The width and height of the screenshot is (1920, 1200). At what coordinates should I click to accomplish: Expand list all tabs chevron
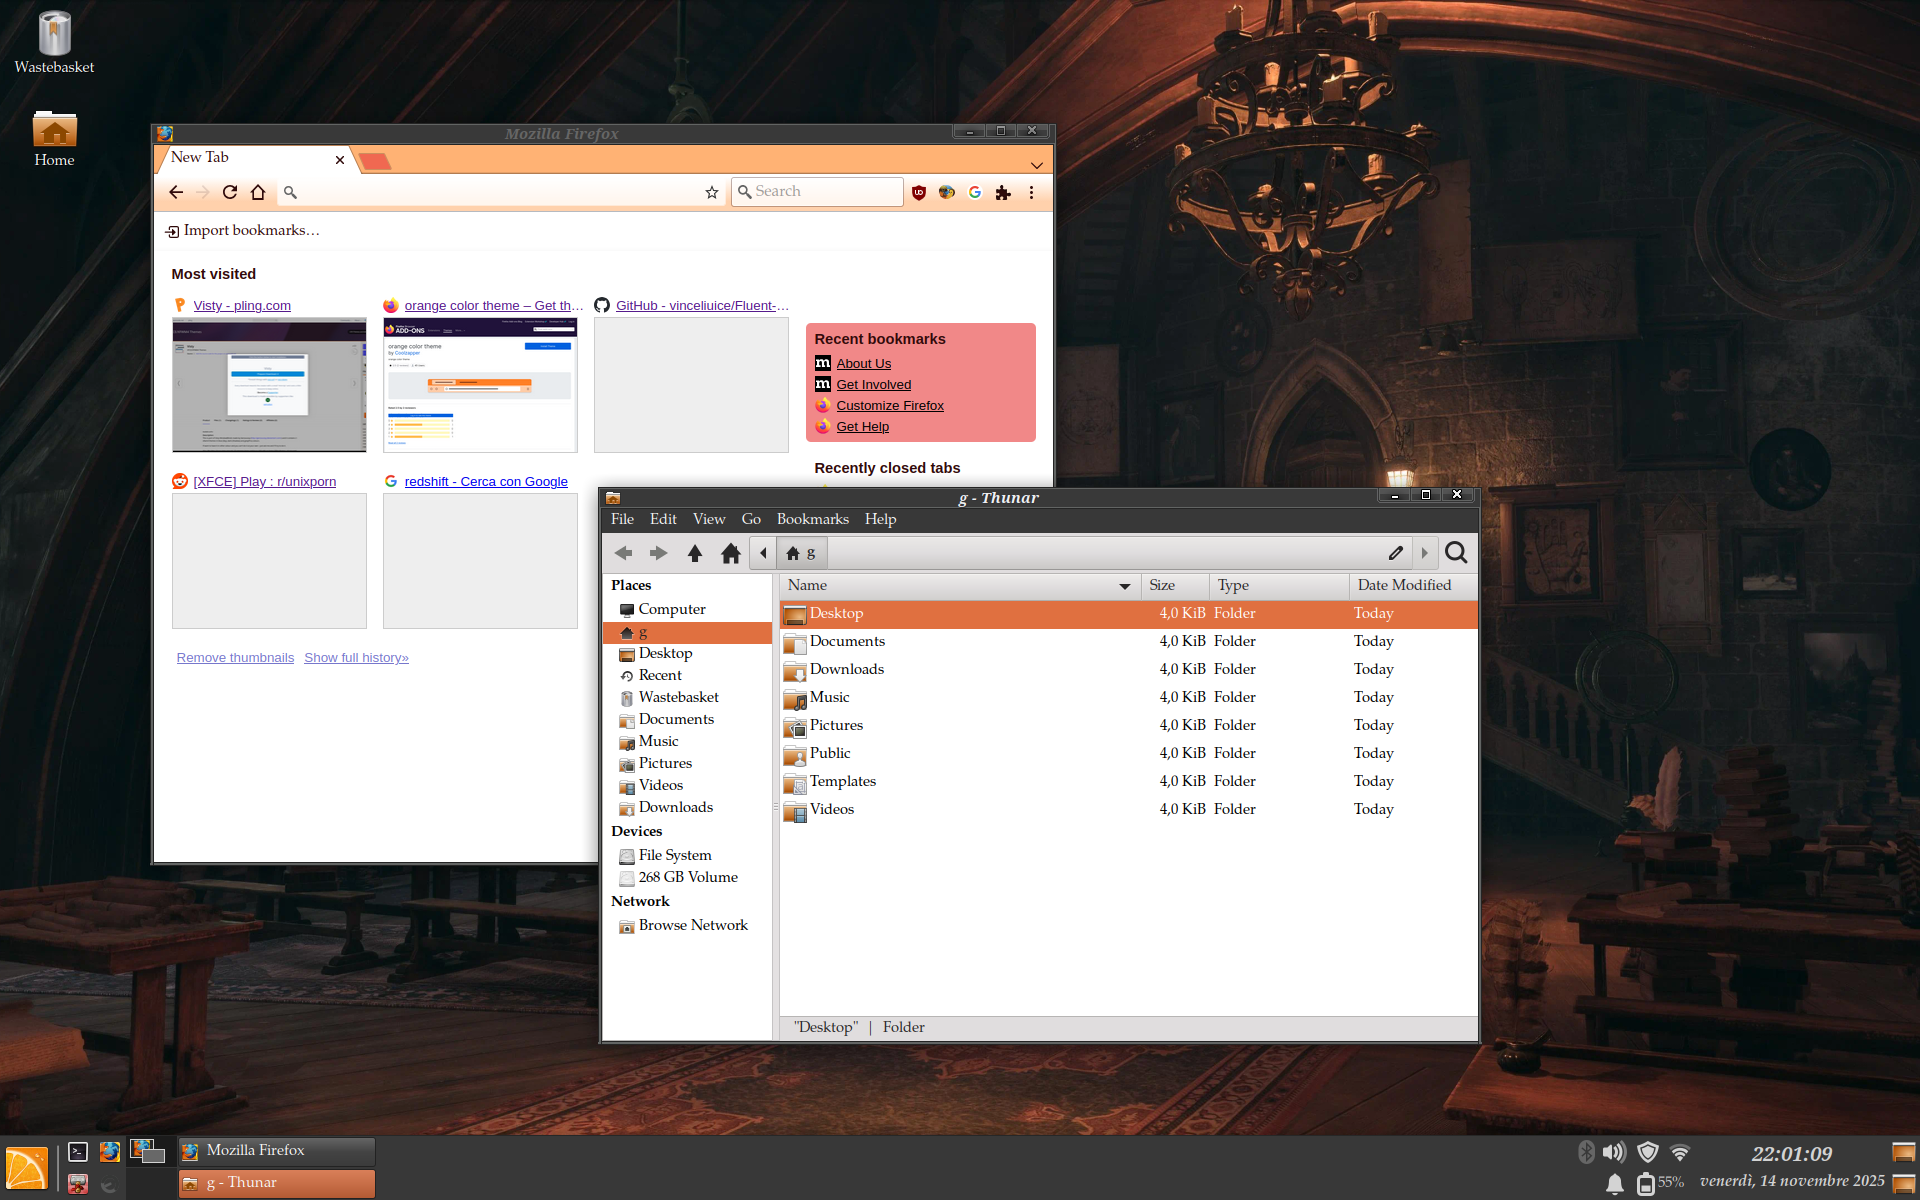1037,165
